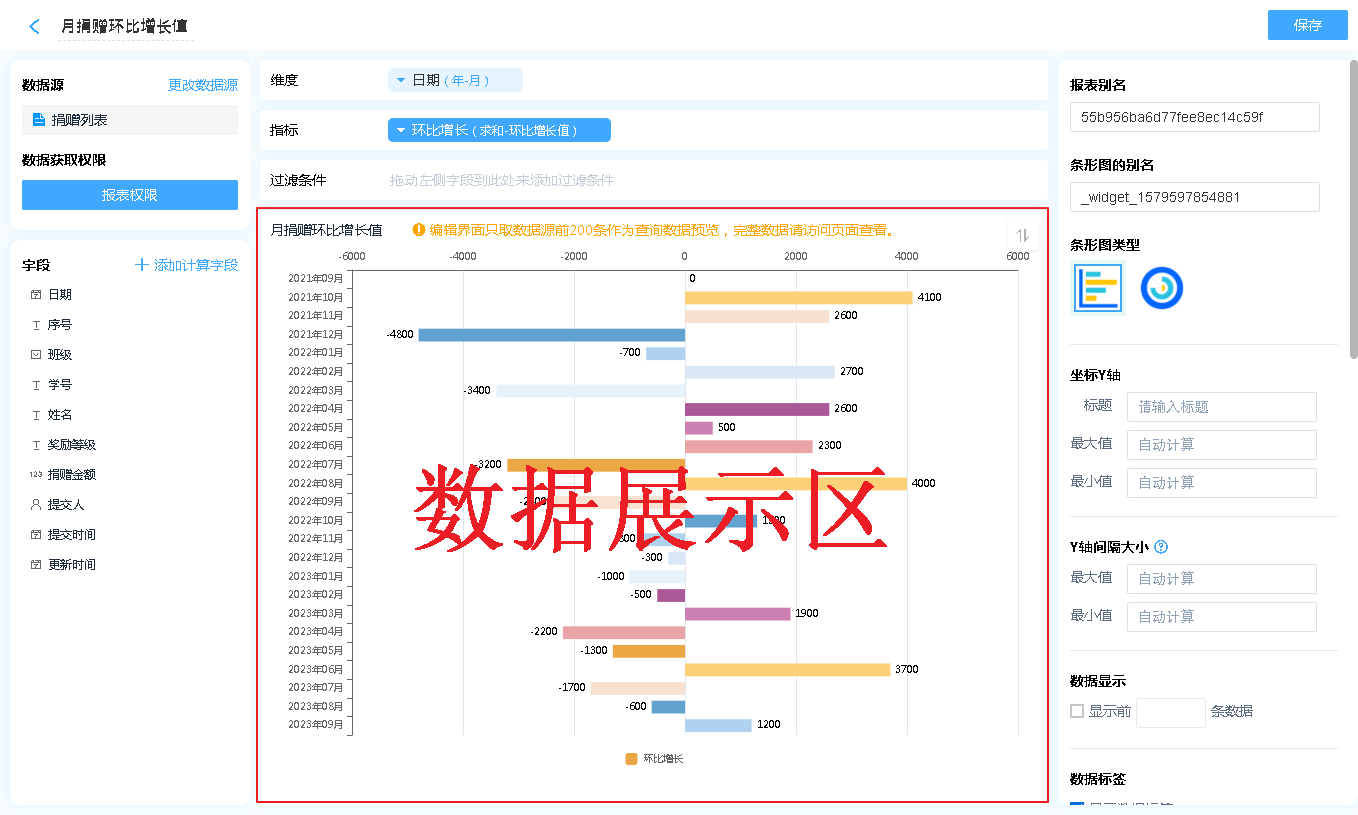Click the 报表别名 input field
The width and height of the screenshot is (1358, 815).
[1194, 117]
